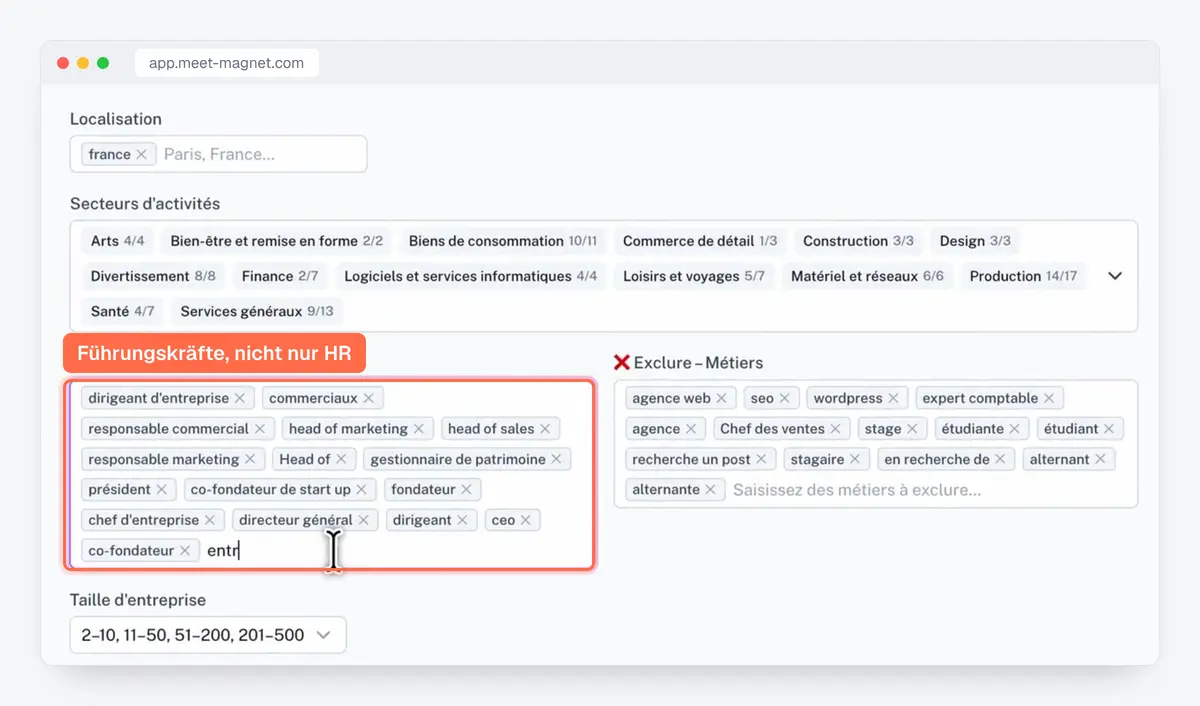Remove the excluded expert comptable tag
1200x706 pixels.
(x=1049, y=398)
